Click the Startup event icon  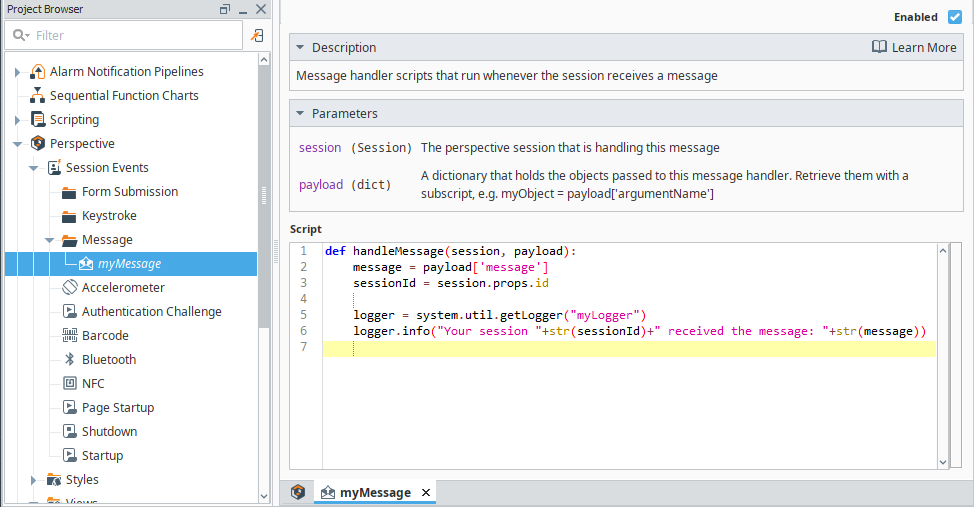coord(70,455)
